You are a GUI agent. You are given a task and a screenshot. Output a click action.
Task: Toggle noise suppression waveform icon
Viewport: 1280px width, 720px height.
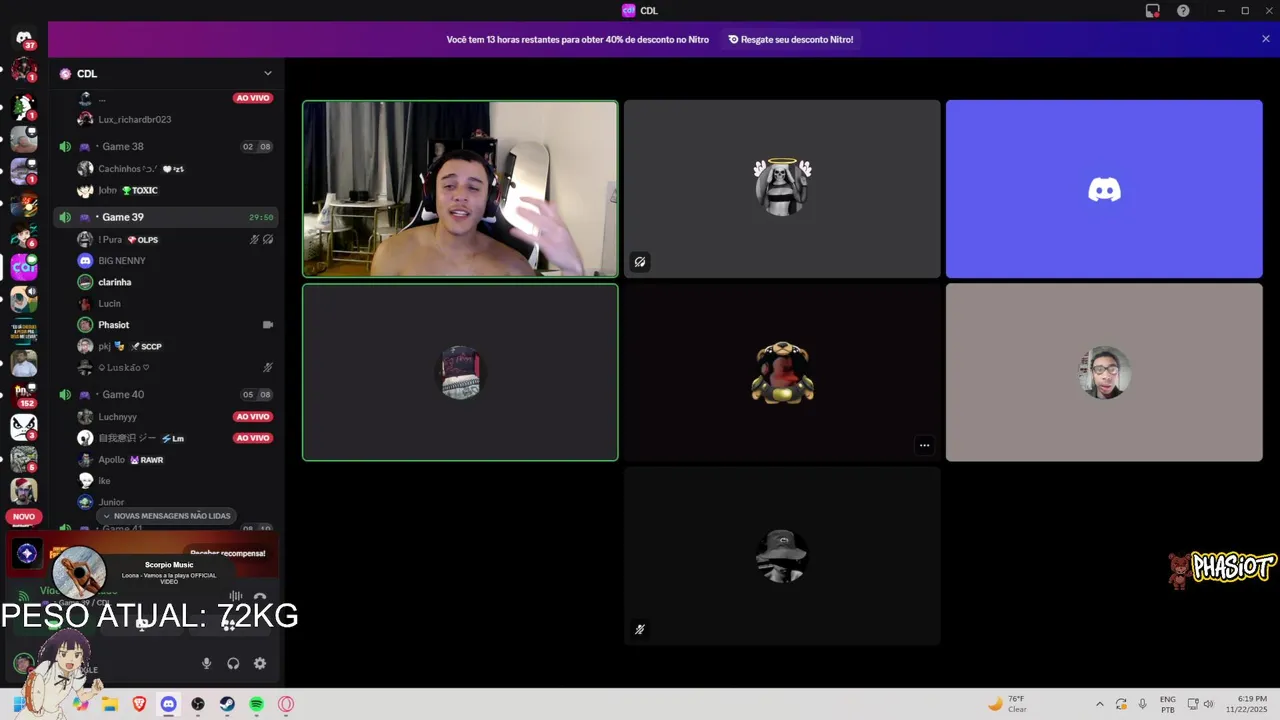(236, 597)
